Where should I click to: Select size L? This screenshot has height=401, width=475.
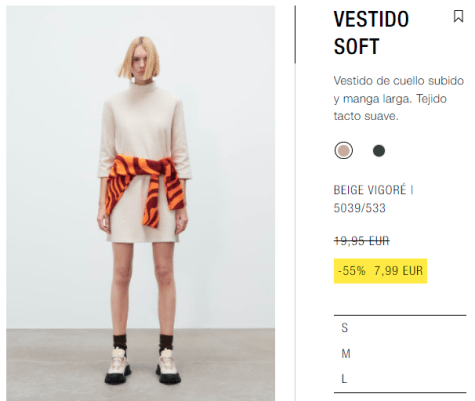coord(400,379)
